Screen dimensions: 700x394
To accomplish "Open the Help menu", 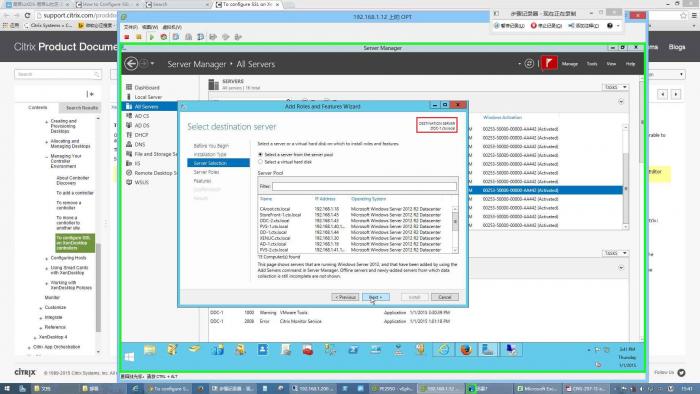I will (630, 64).
